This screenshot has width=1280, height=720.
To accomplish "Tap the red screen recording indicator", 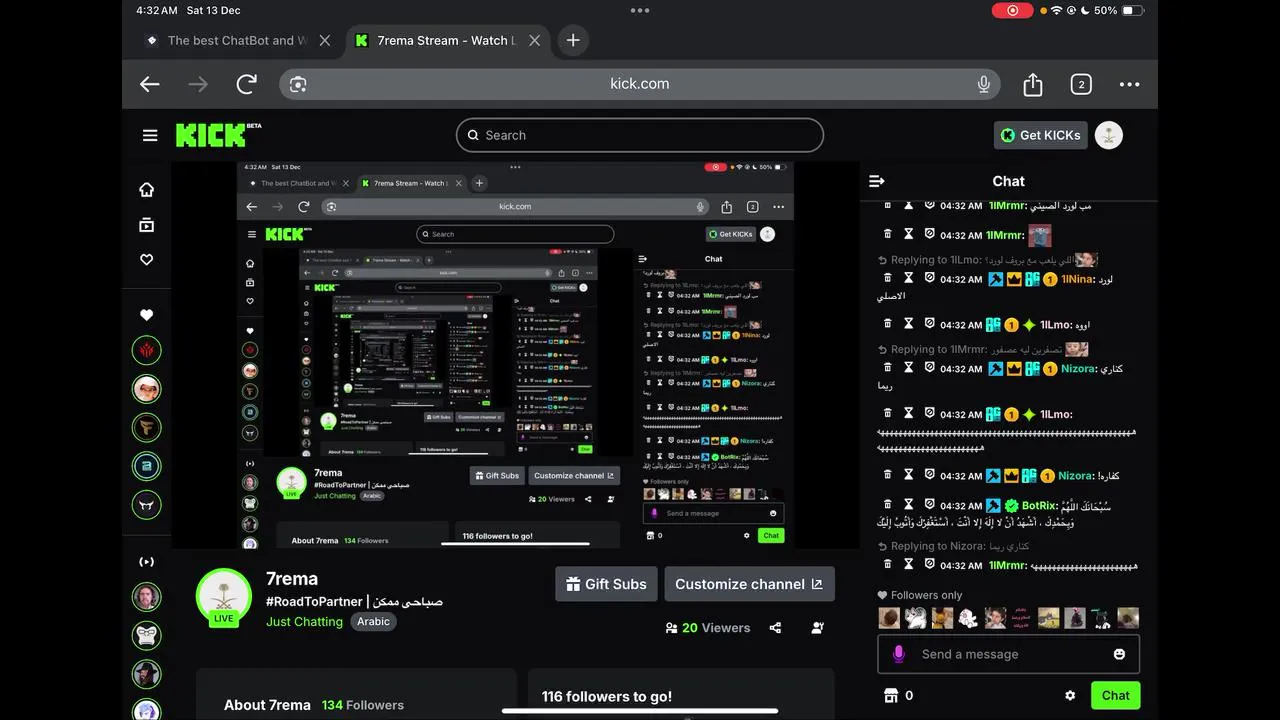I will coord(1012,10).
